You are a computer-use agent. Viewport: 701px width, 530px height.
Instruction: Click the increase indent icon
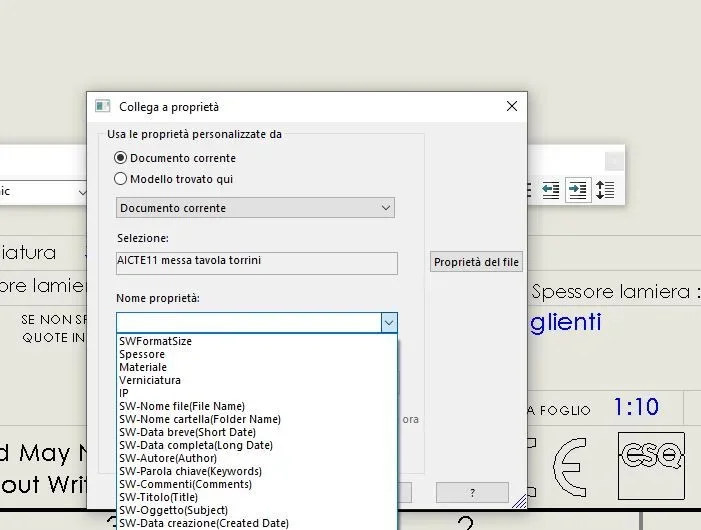(x=578, y=190)
